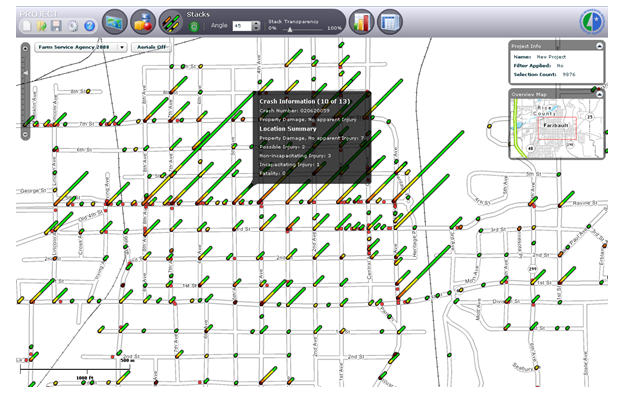Click the Angle value stepper arrows
The image size is (627, 396).
(x=256, y=26)
